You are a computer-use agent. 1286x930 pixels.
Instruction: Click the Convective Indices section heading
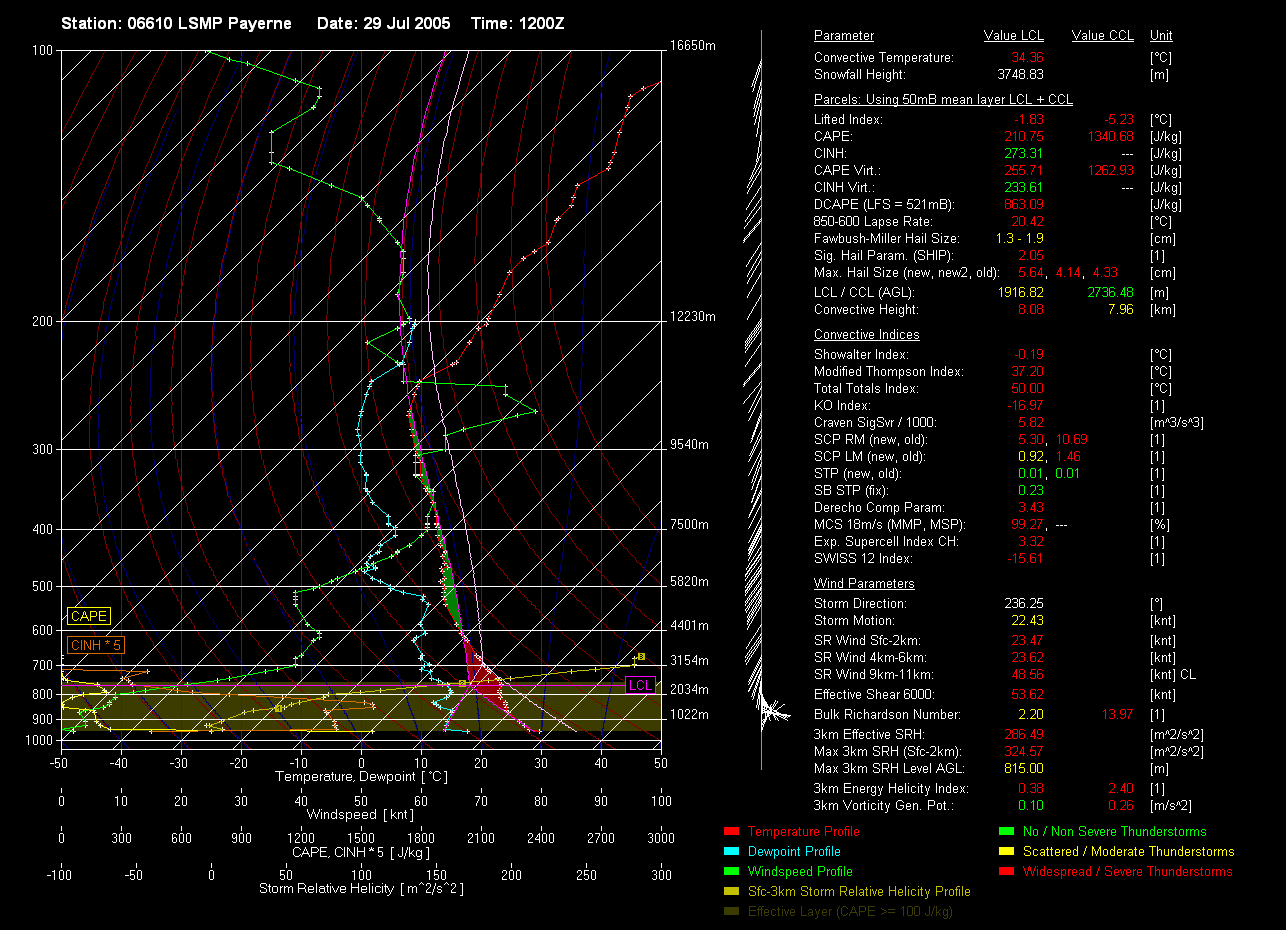point(866,335)
